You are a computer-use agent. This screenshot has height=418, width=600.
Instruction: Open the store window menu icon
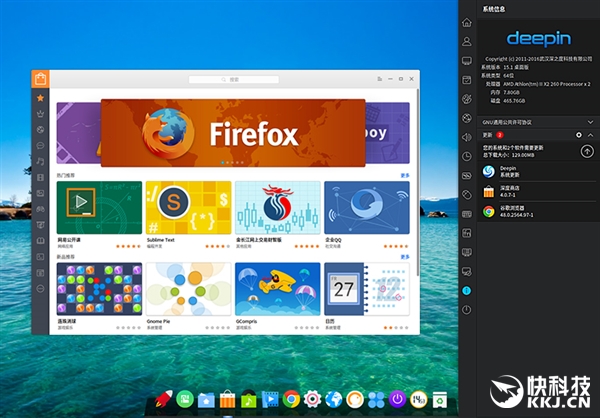pos(380,79)
